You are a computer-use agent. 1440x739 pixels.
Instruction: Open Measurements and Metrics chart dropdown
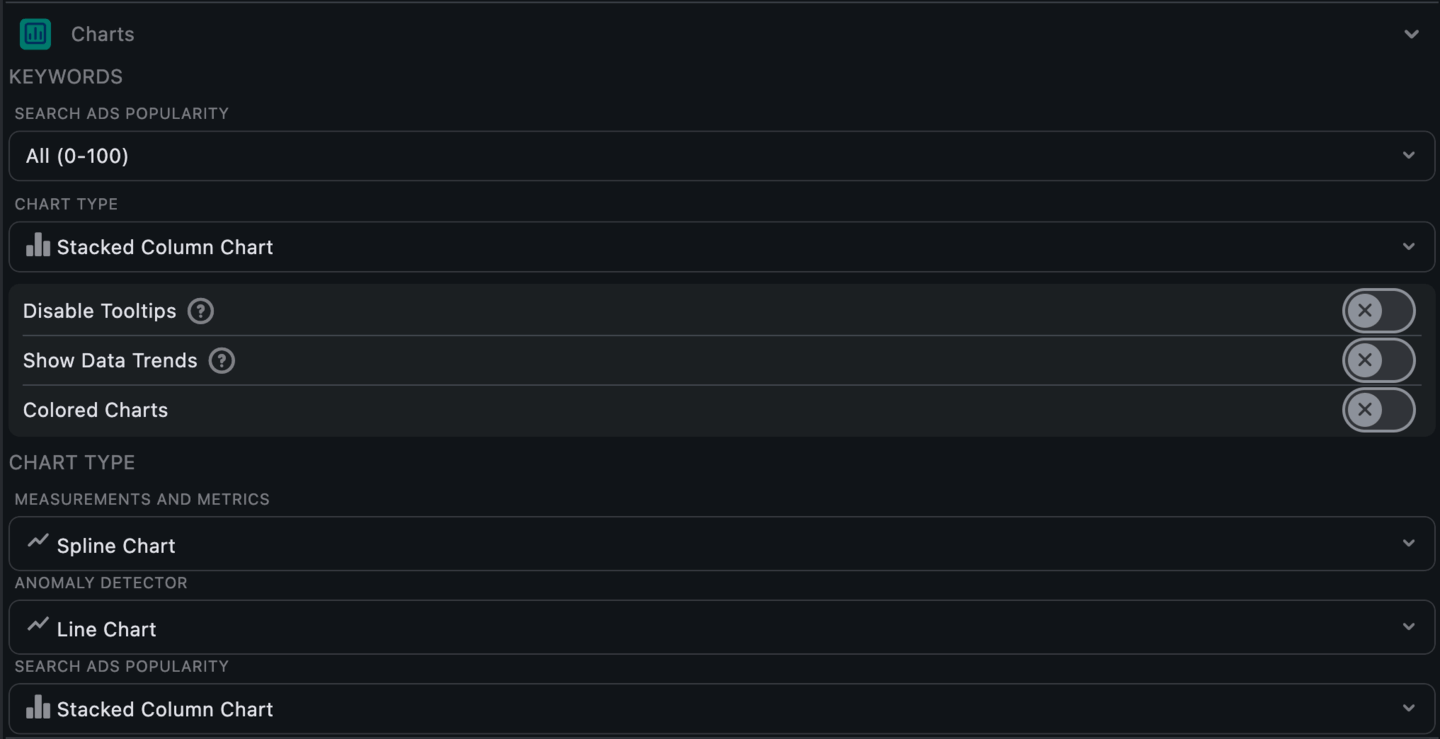pyautogui.click(x=720, y=543)
